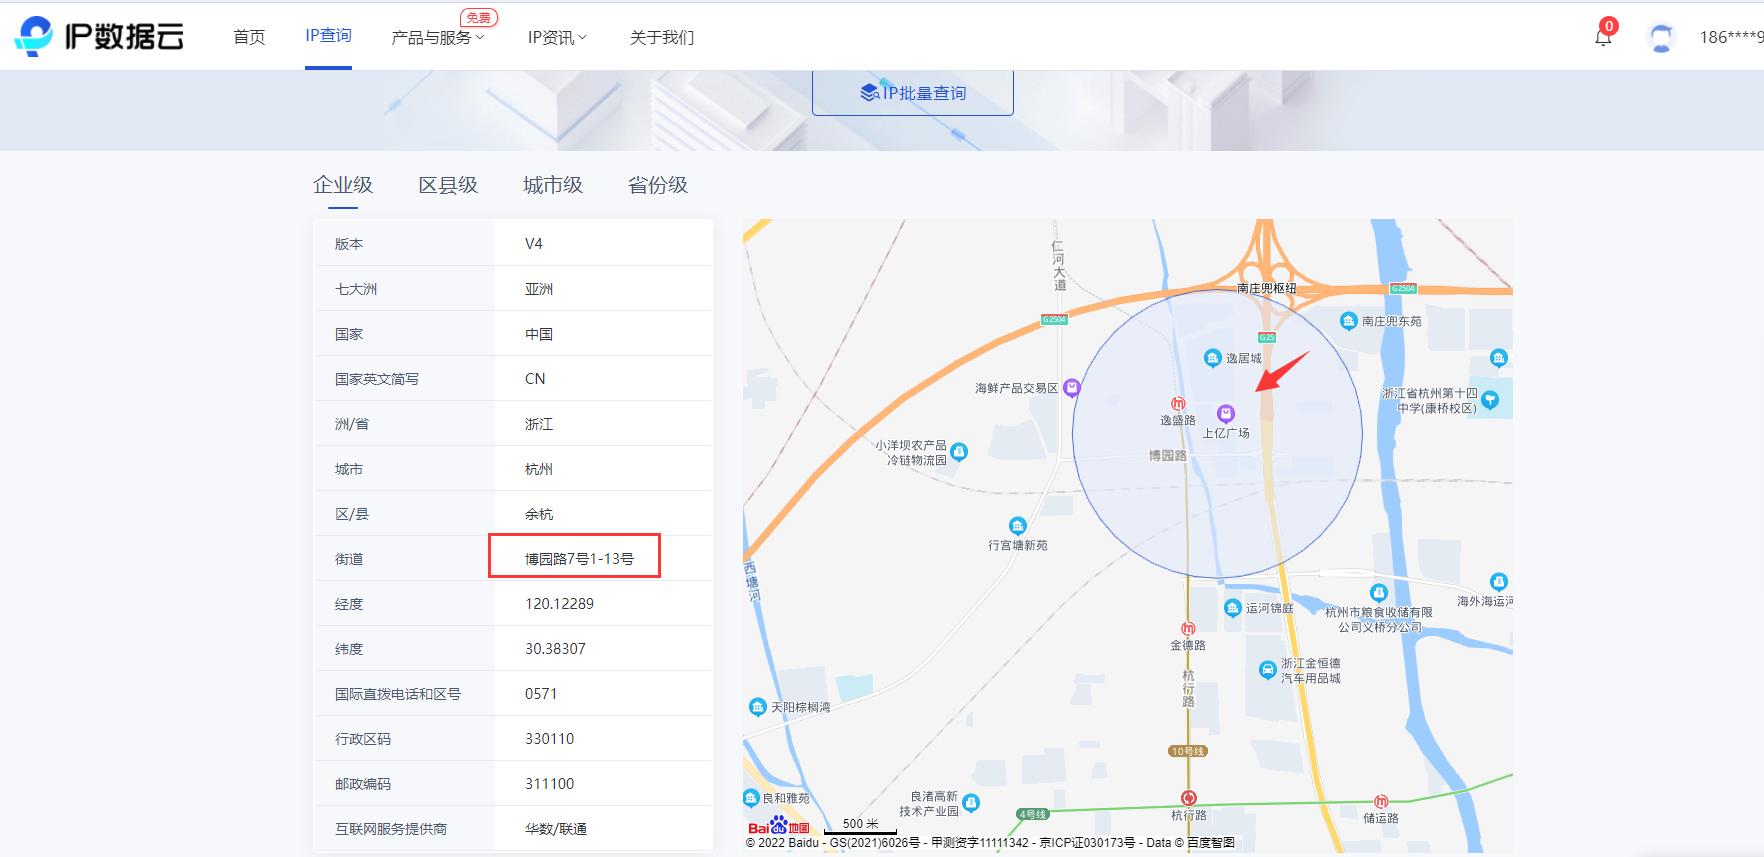The height and width of the screenshot is (857, 1764).
Task: Click the 南庄兜东苑 map marker
Action: [x=1348, y=321]
